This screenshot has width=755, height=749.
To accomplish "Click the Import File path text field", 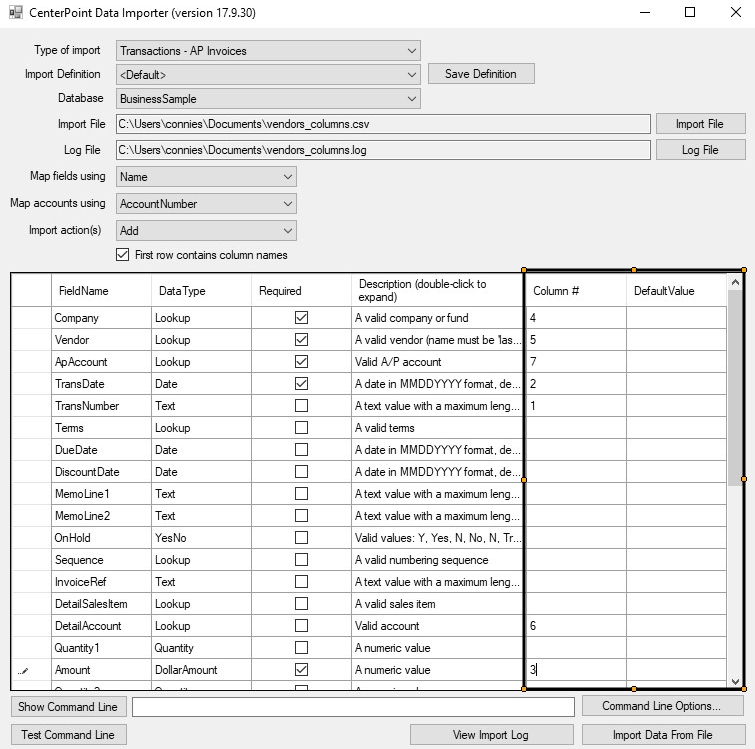I will [383, 124].
